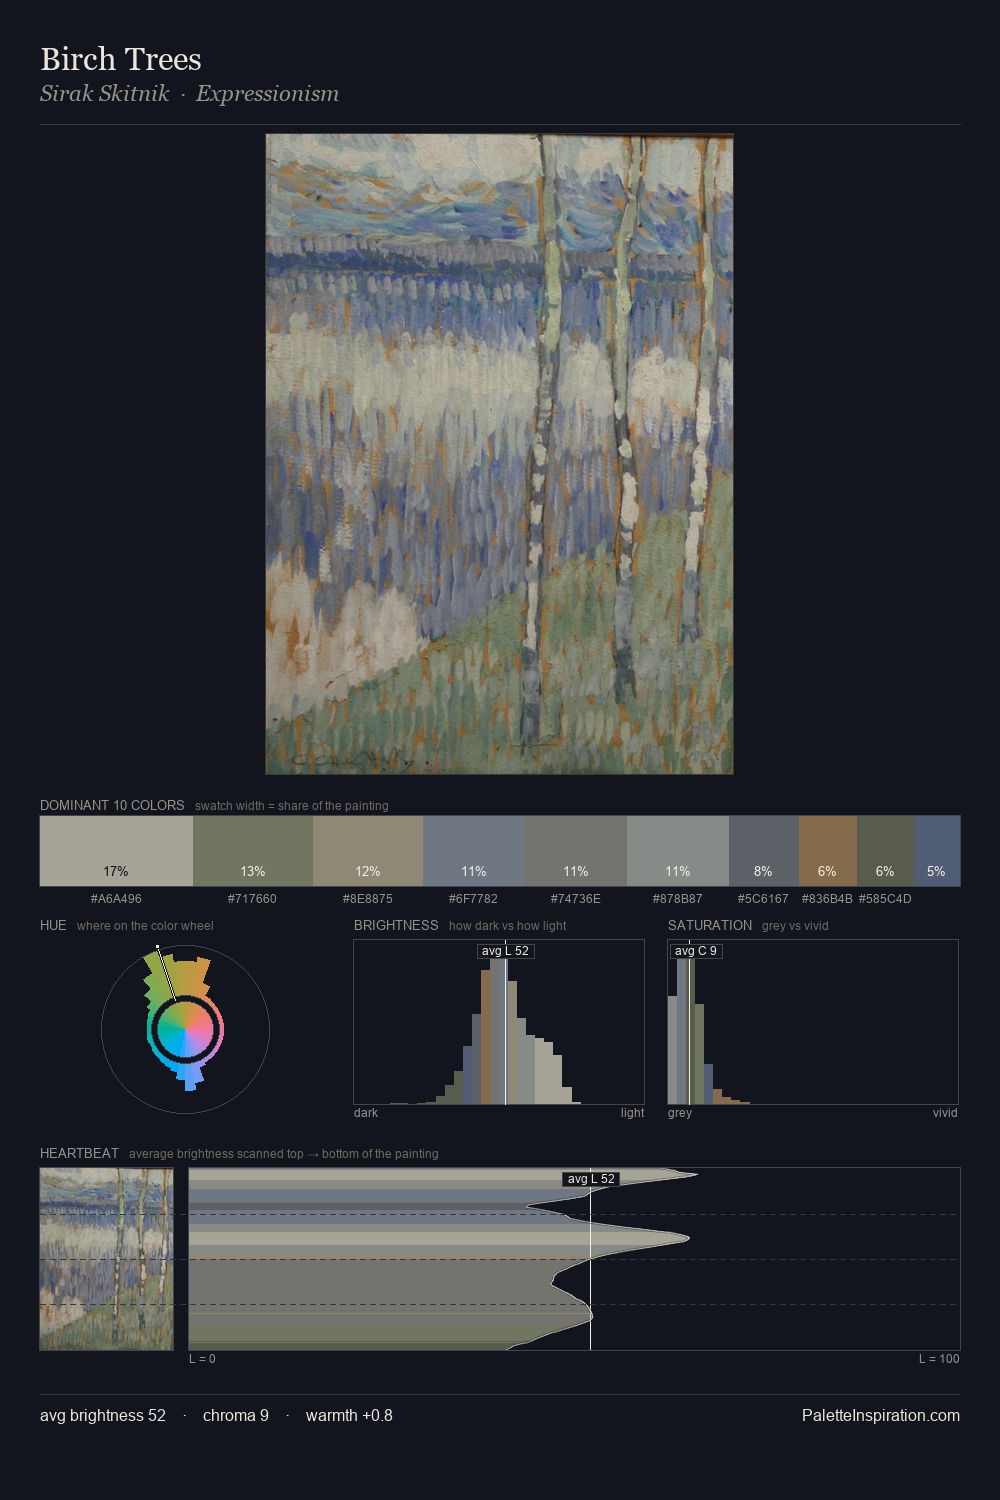Viewport: 1000px width, 1500px height.
Task: Click hex code #5C6167
Action: coord(763,899)
